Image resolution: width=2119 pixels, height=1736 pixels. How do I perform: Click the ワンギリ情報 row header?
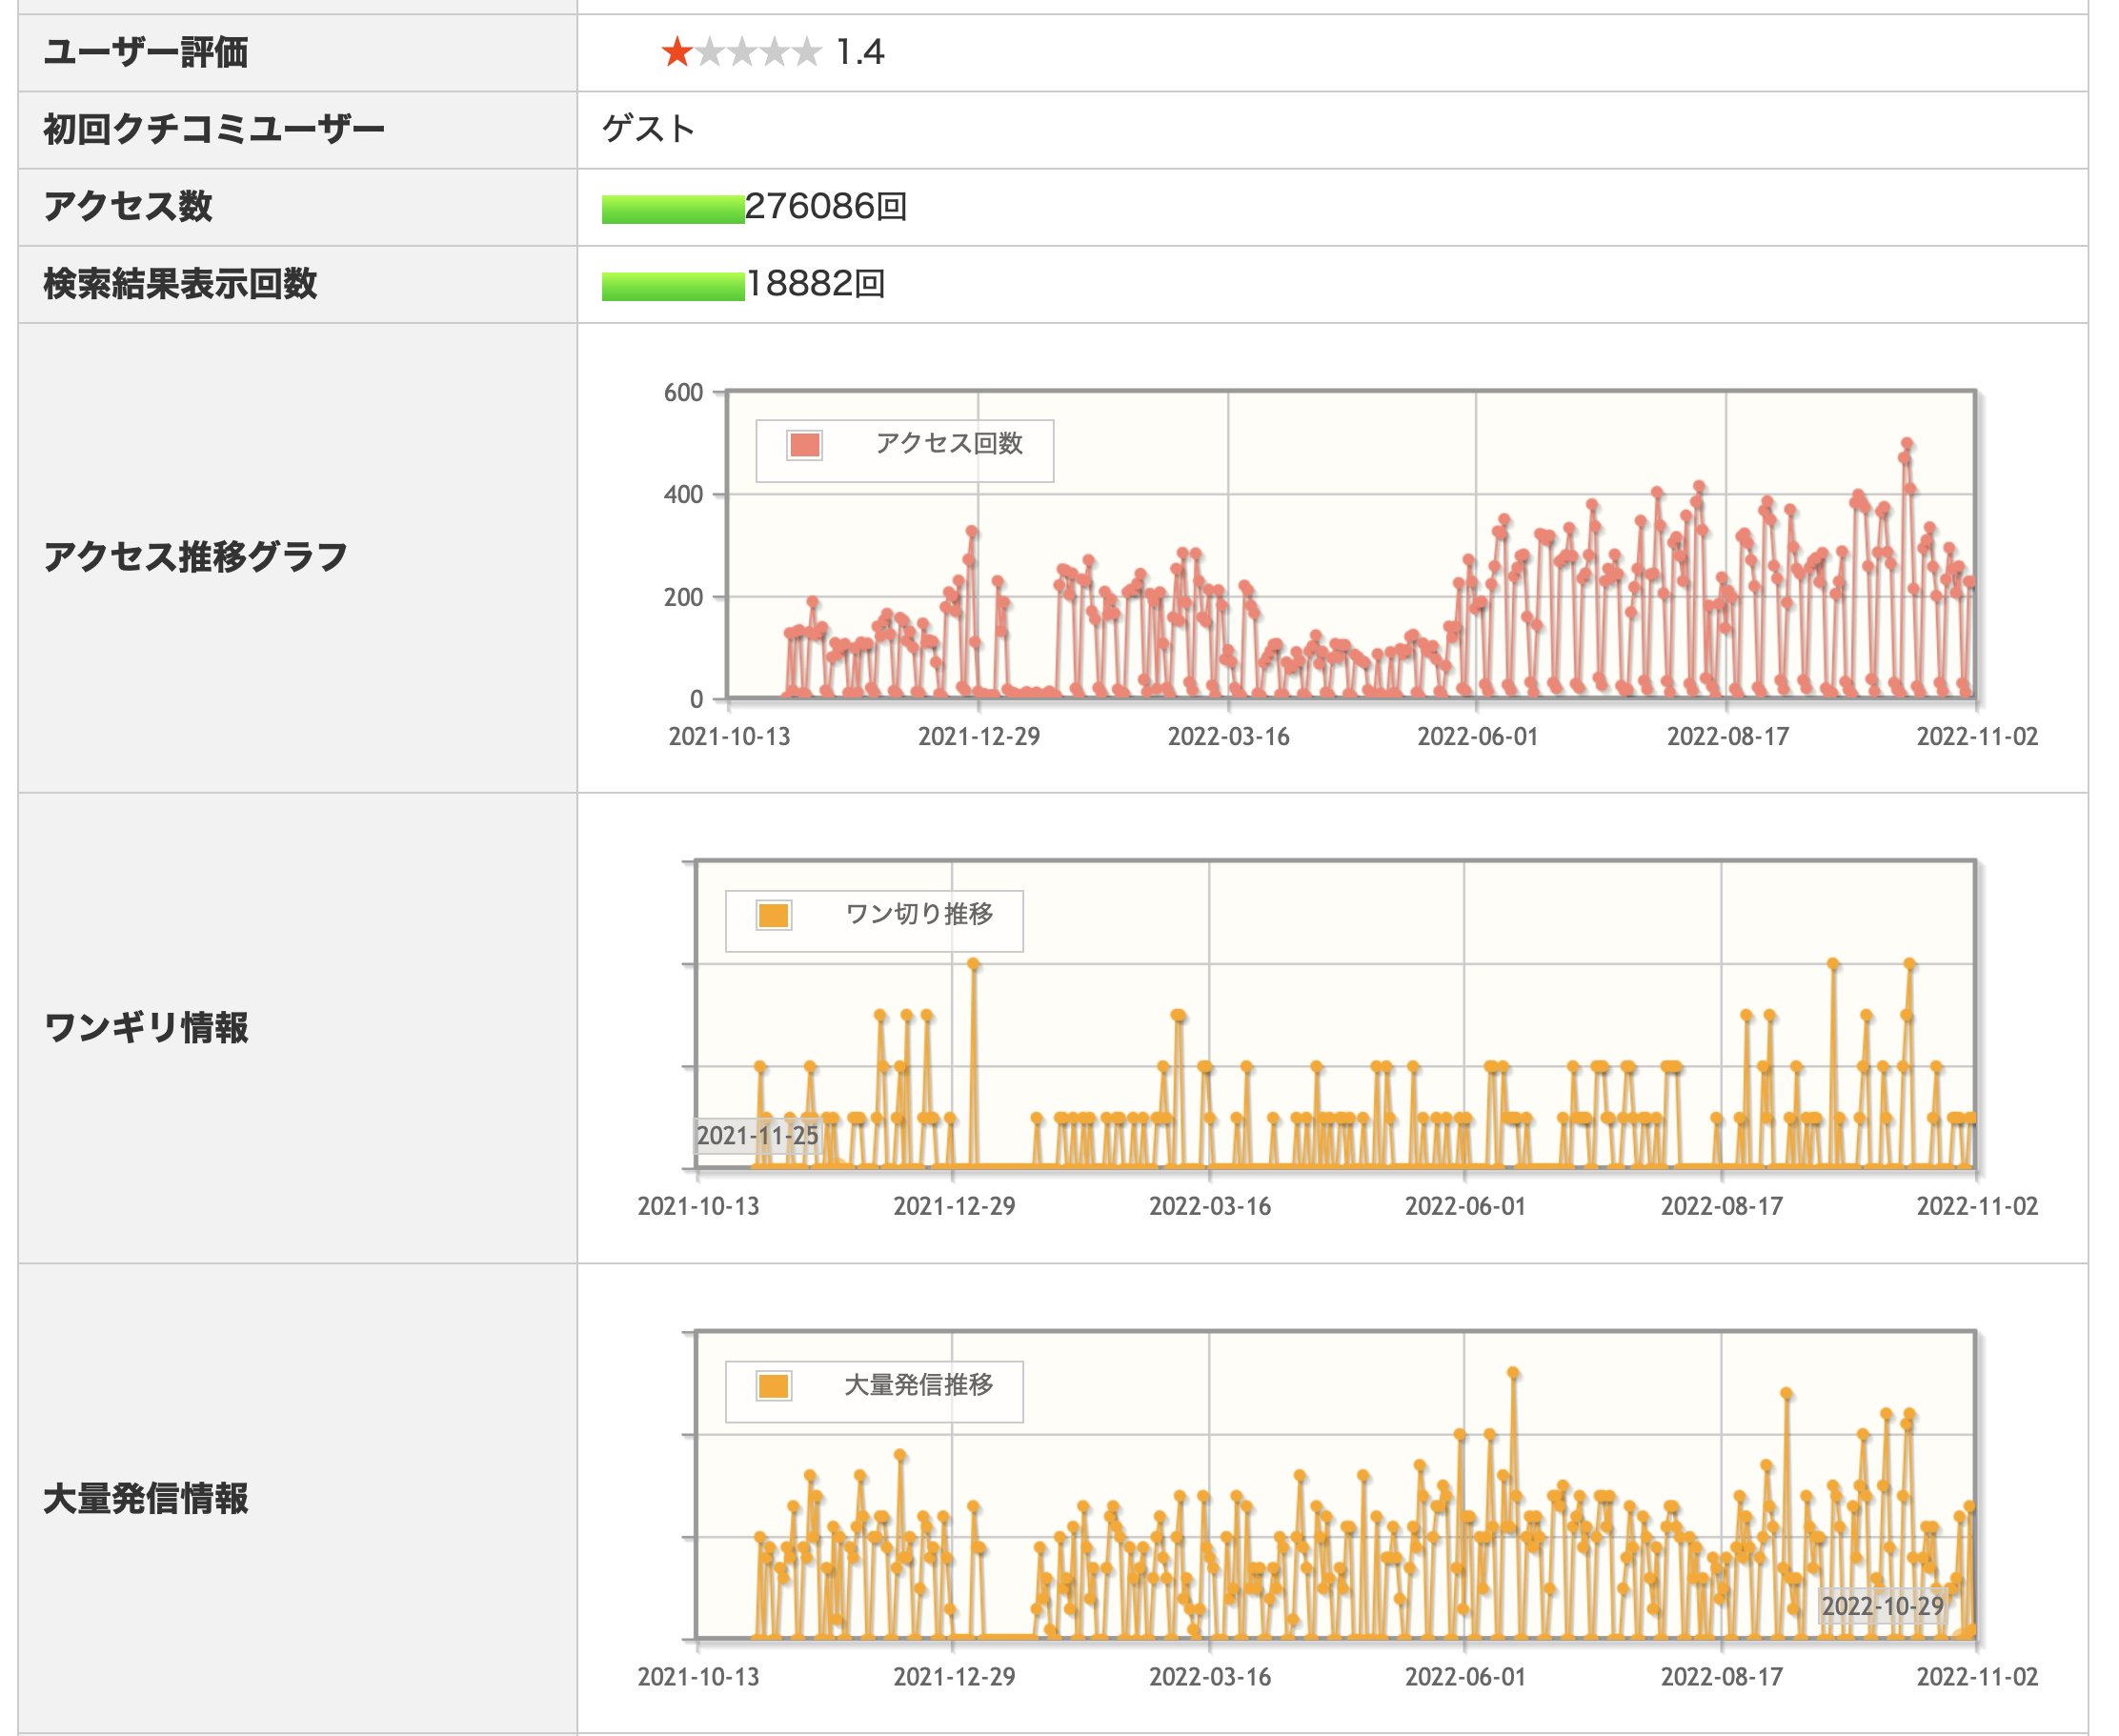pyautogui.click(x=146, y=1028)
